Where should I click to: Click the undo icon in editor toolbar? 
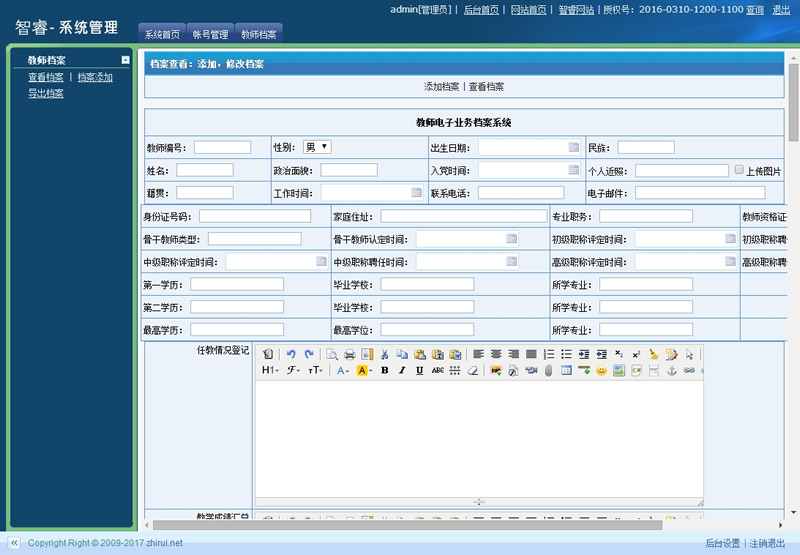click(291, 354)
